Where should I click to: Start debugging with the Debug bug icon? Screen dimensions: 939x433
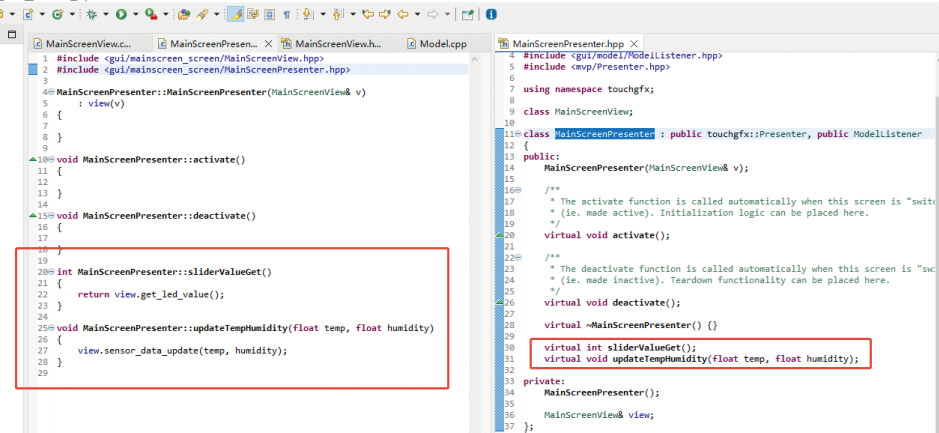92,14
